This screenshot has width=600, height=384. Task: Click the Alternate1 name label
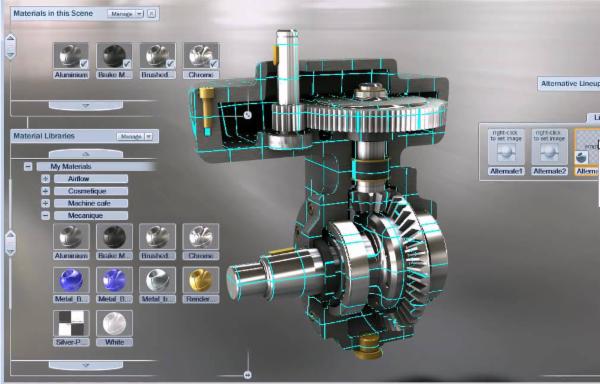click(506, 171)
